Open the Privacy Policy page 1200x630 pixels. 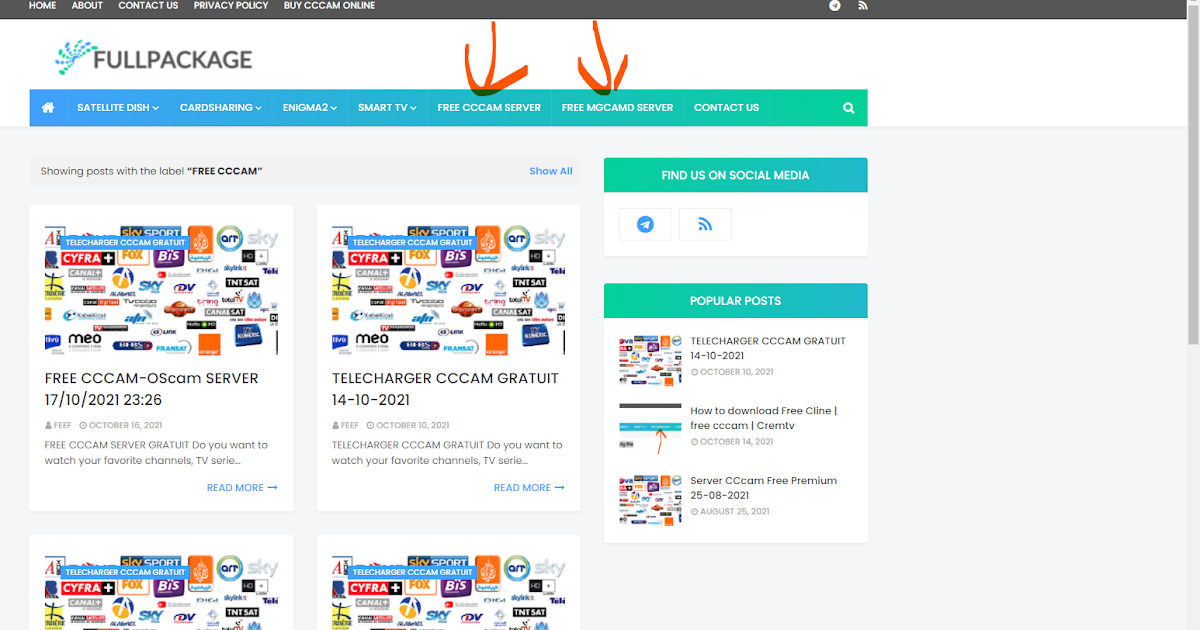point(231,6)
